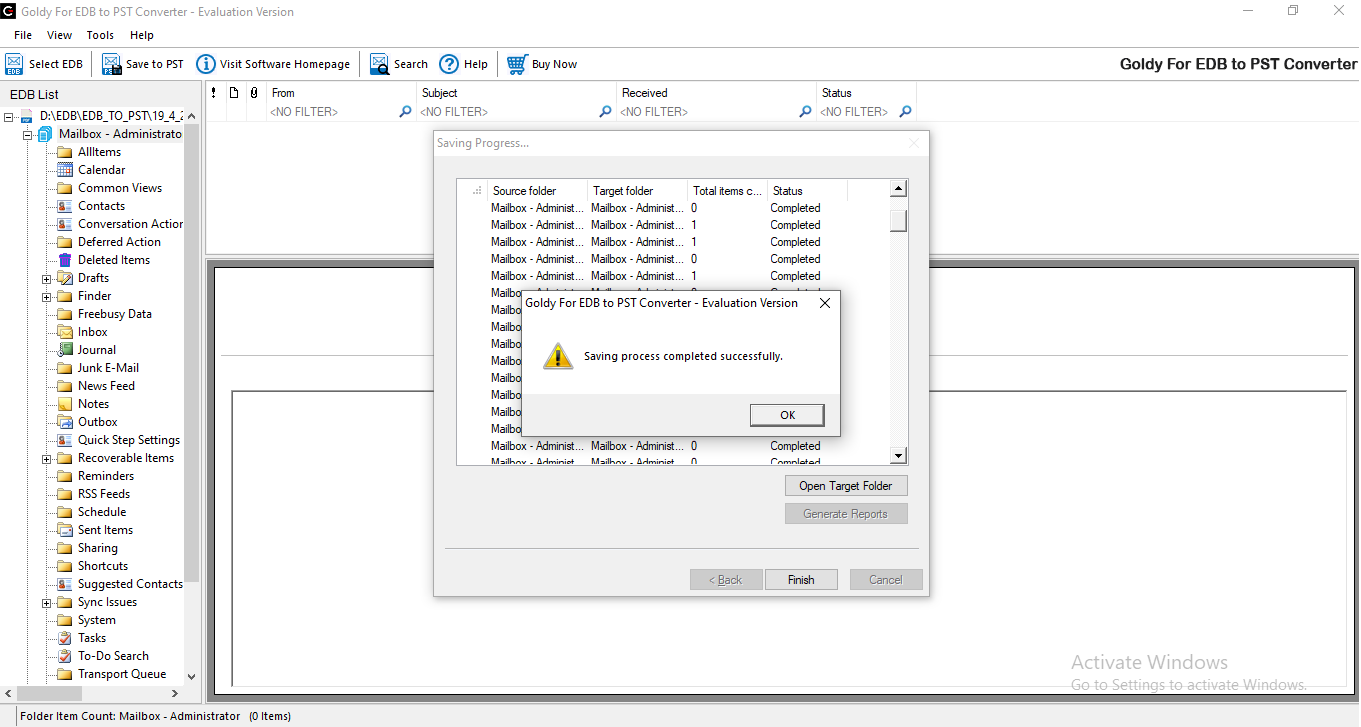The width and height of the screenshot is (1361, 727).
Task: Select the Deferred Action folder
Action: (119, 242)
